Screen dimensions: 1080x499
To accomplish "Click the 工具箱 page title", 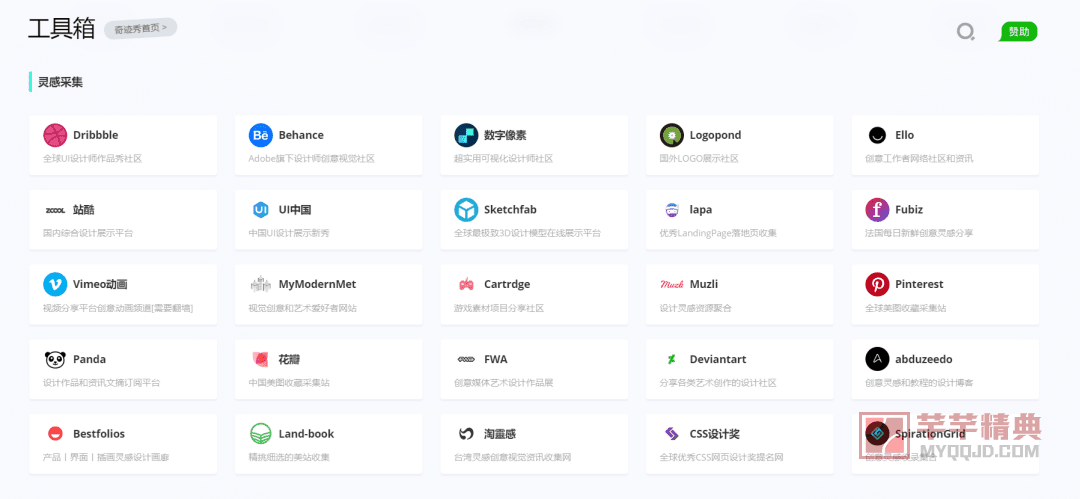I will point(61,29).
